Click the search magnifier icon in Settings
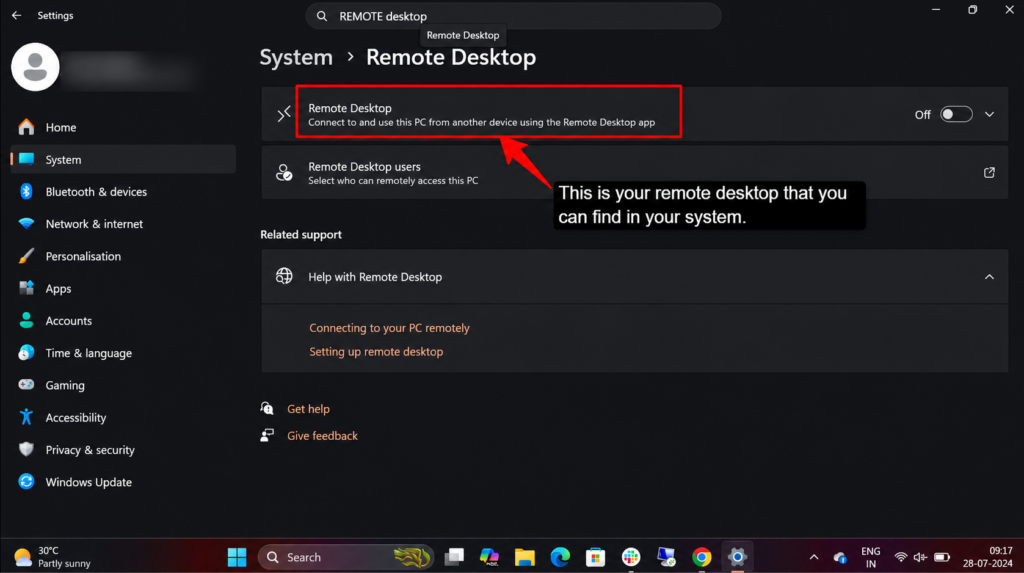Viewport: 1024px width, 573px height. click(322, 16)
